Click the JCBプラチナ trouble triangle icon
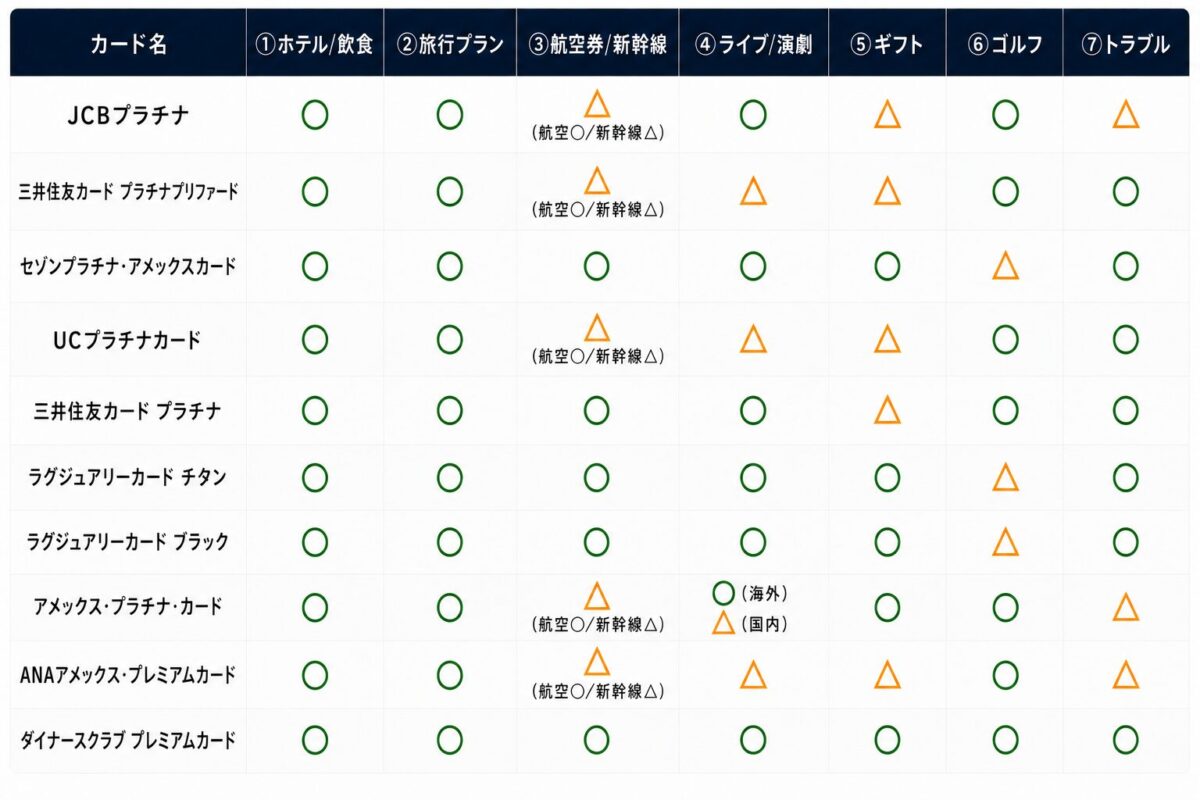The image size is (1200, 800). pos(1126,115)
